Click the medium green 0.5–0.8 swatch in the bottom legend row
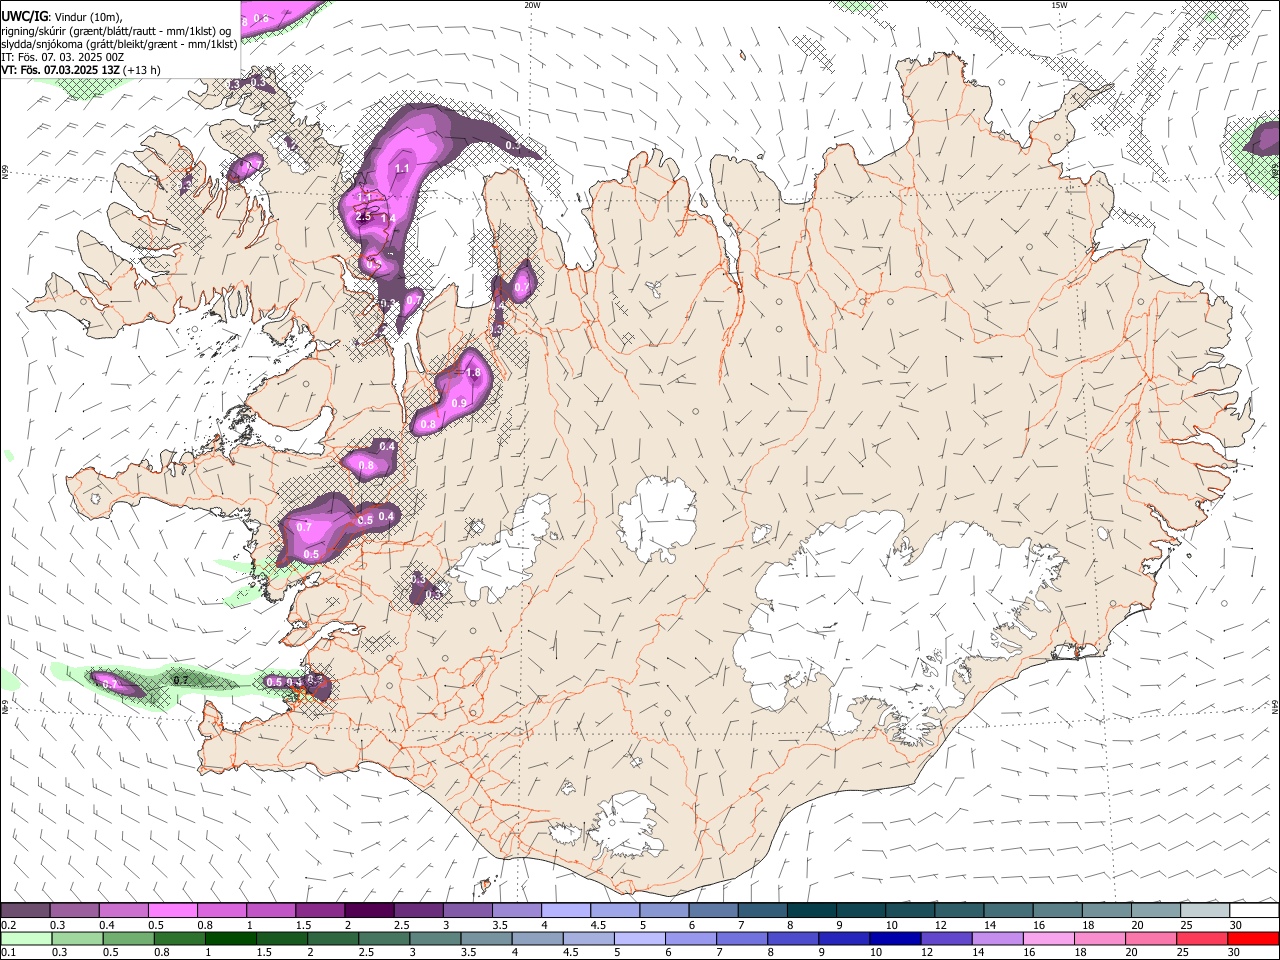Viewport: 1280px width, 960px height. point(128,938)
